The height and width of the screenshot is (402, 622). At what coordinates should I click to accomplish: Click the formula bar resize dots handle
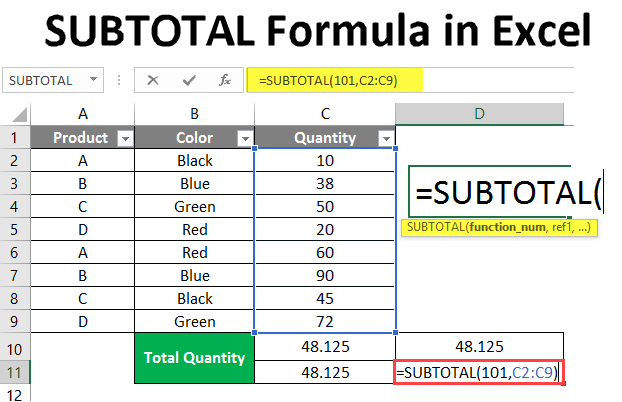[x=119, y=81]
